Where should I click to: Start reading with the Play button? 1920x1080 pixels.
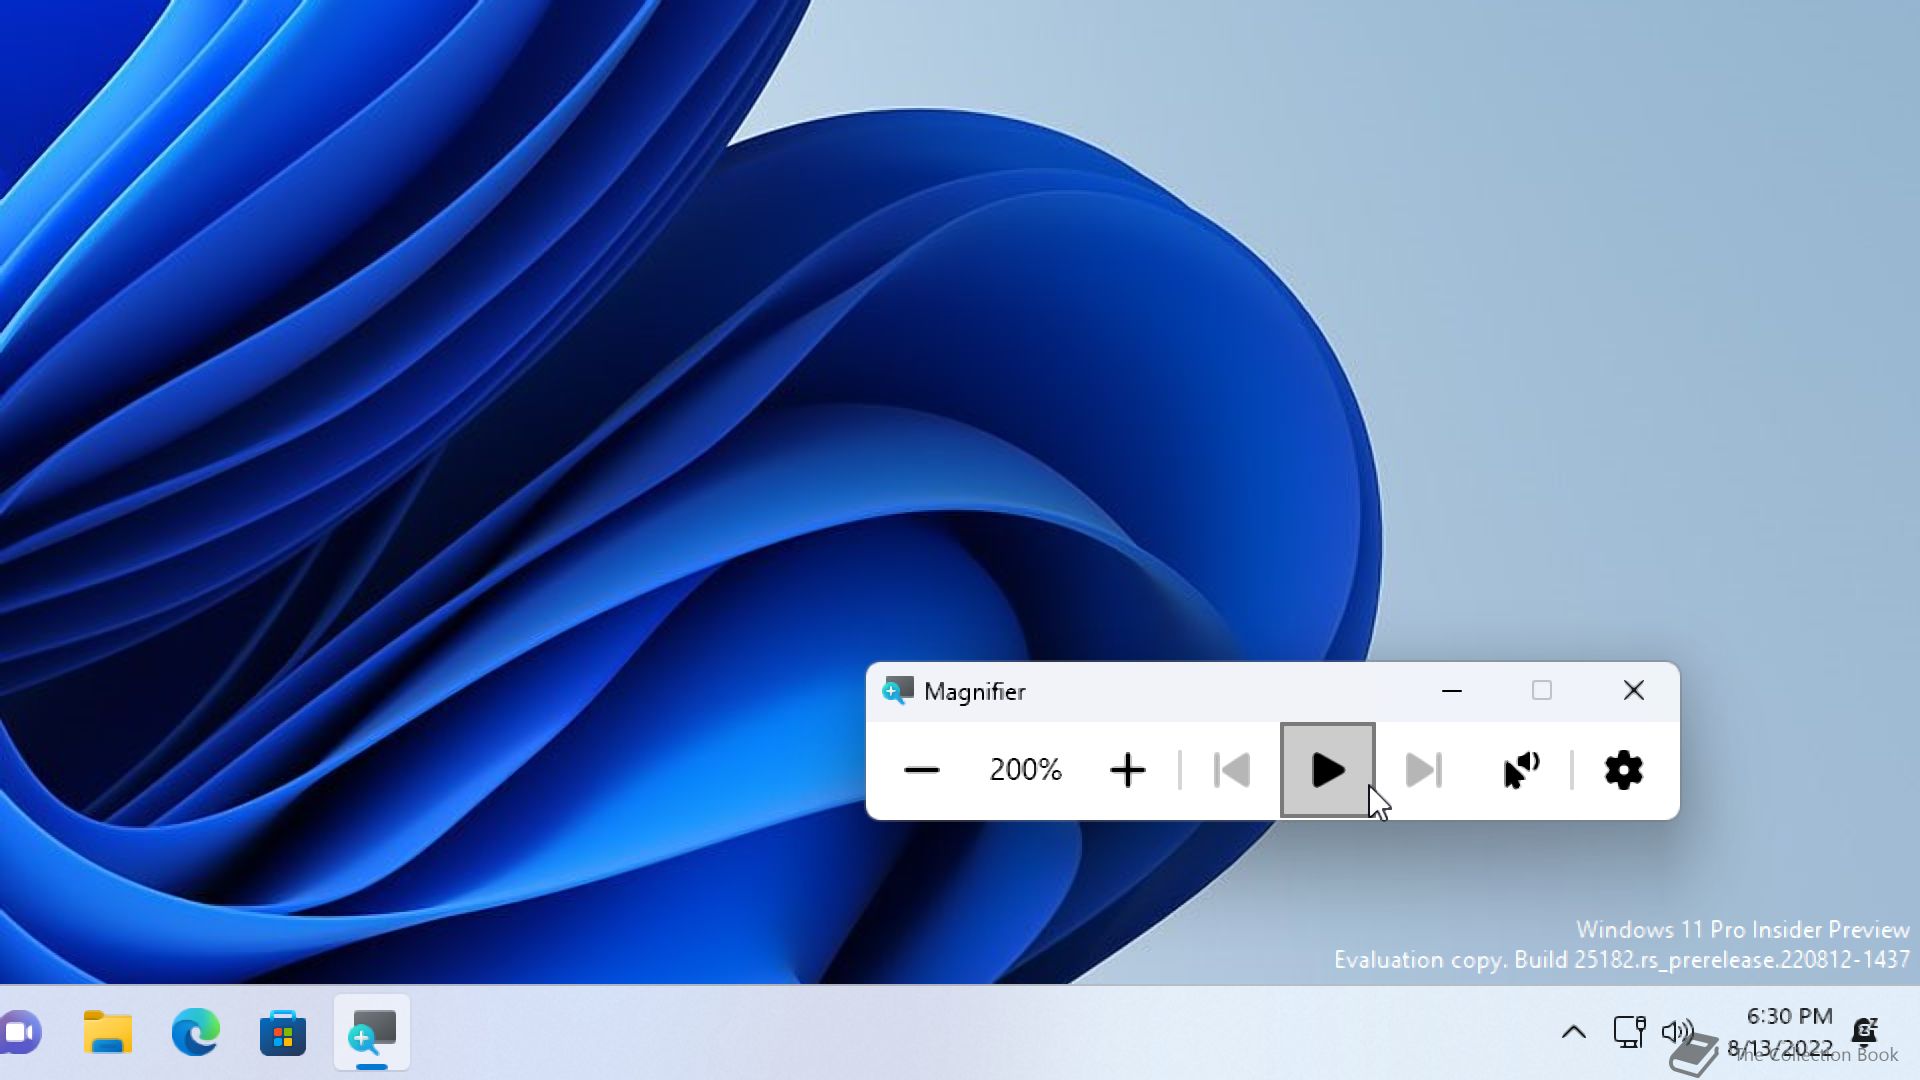click(x=1328, y=770)
